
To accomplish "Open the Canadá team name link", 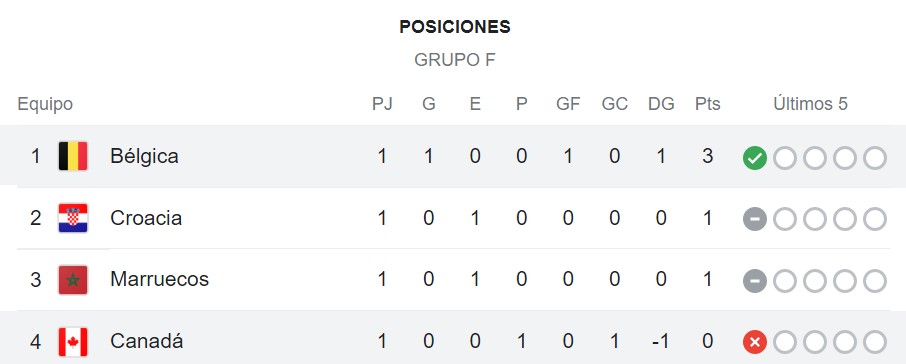I will [x=147, y=341].
